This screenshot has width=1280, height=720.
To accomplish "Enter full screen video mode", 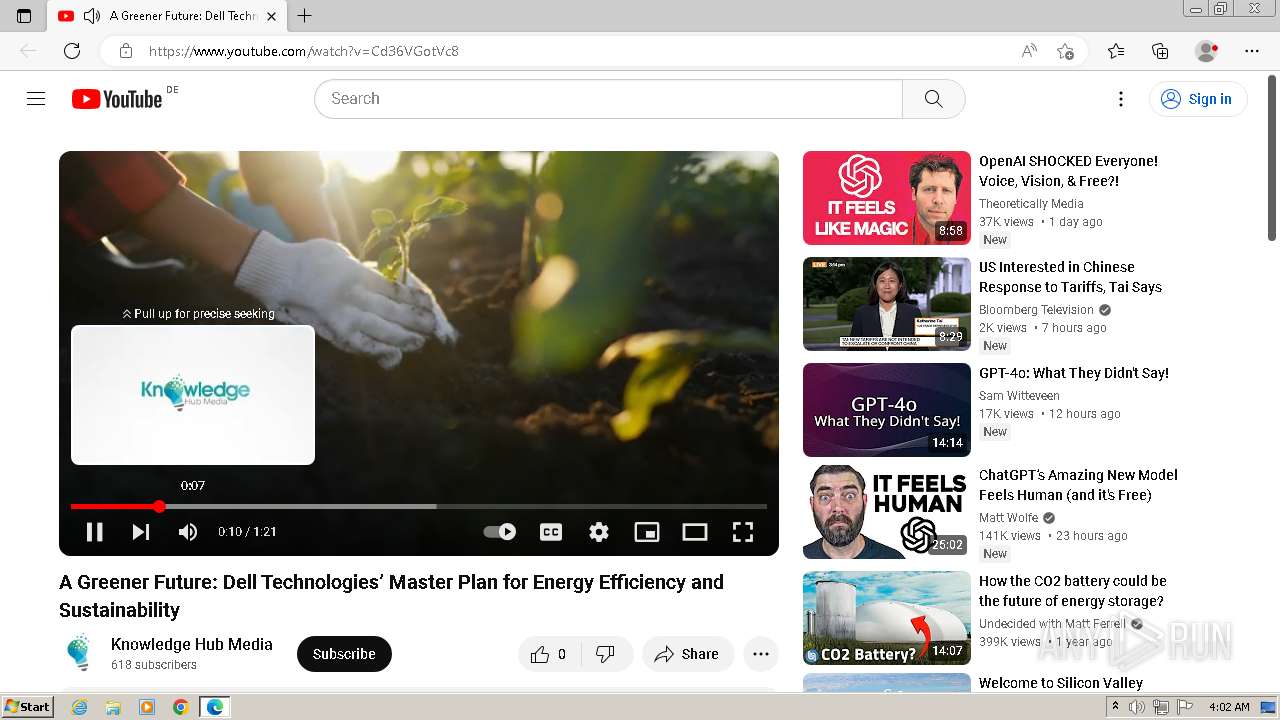I will tap(743, 532).
